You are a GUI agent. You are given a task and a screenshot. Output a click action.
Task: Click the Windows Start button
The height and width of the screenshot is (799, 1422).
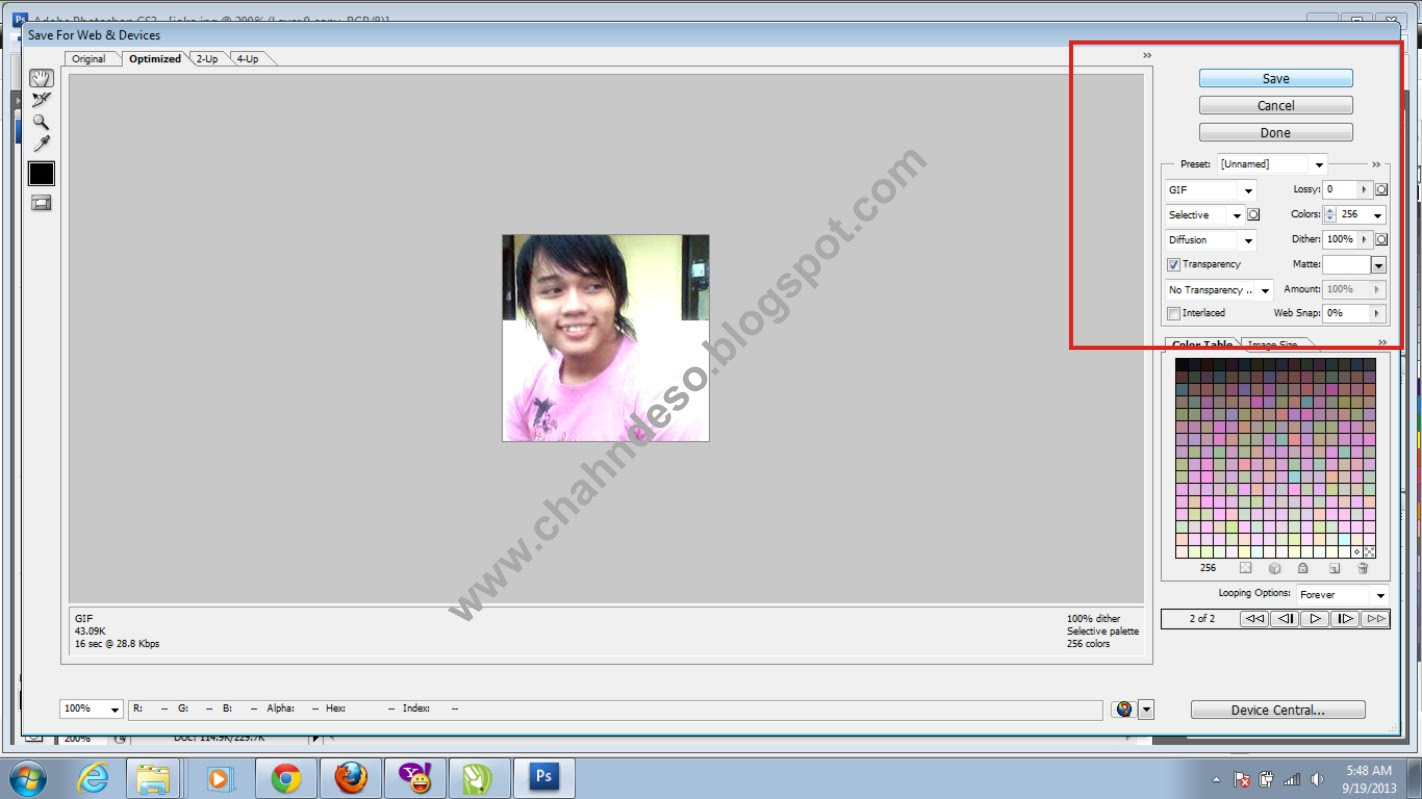27,778
